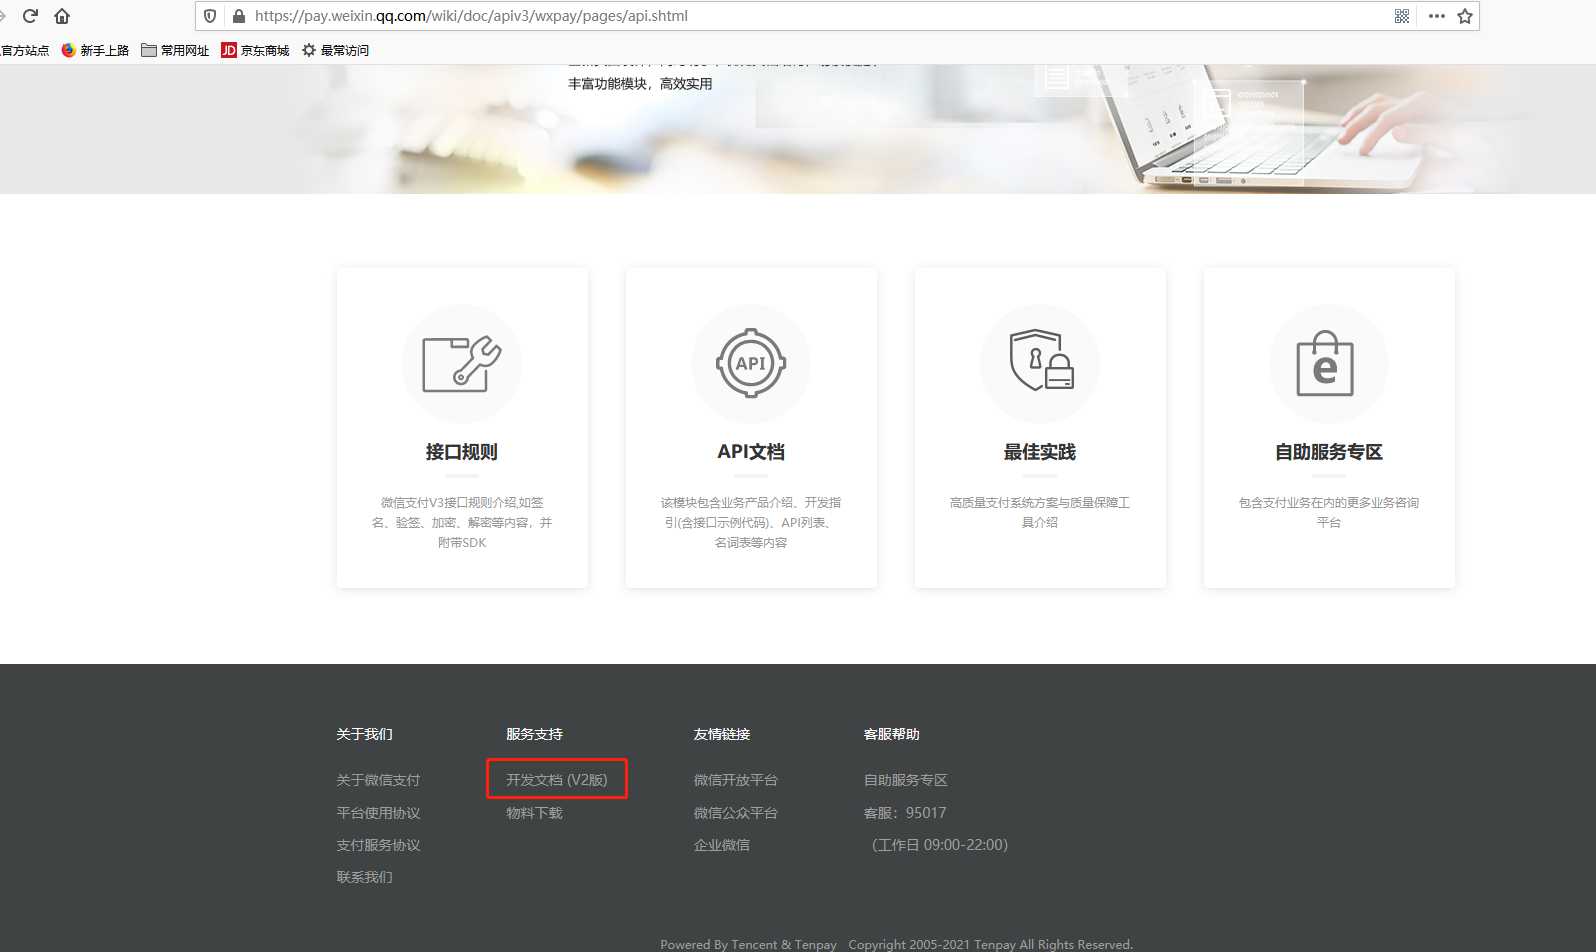Click the 微信支付V3接口规则 description text
This screenshot has width=1596, height=952.
[x=462, y=522]
